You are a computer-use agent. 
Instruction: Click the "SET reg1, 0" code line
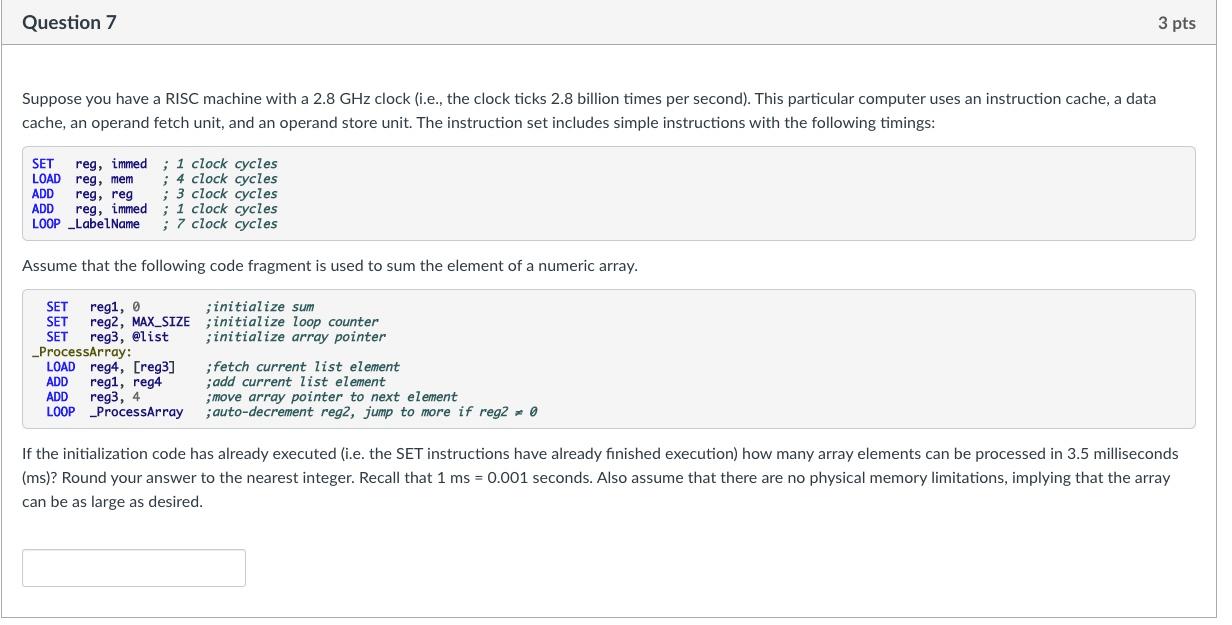pos(93,307)
